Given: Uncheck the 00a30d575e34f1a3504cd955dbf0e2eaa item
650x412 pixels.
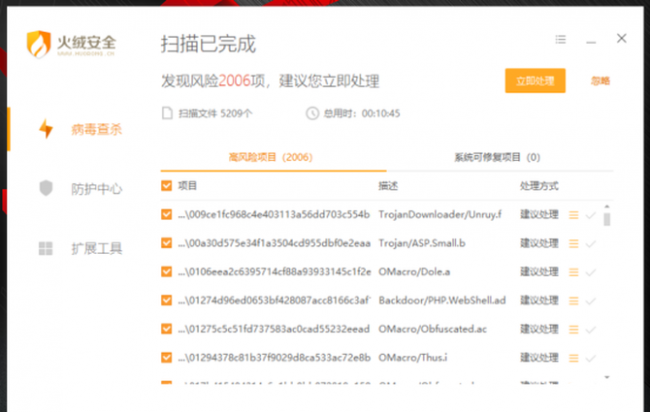Looking at the screenshot, I should coord(167,243).
